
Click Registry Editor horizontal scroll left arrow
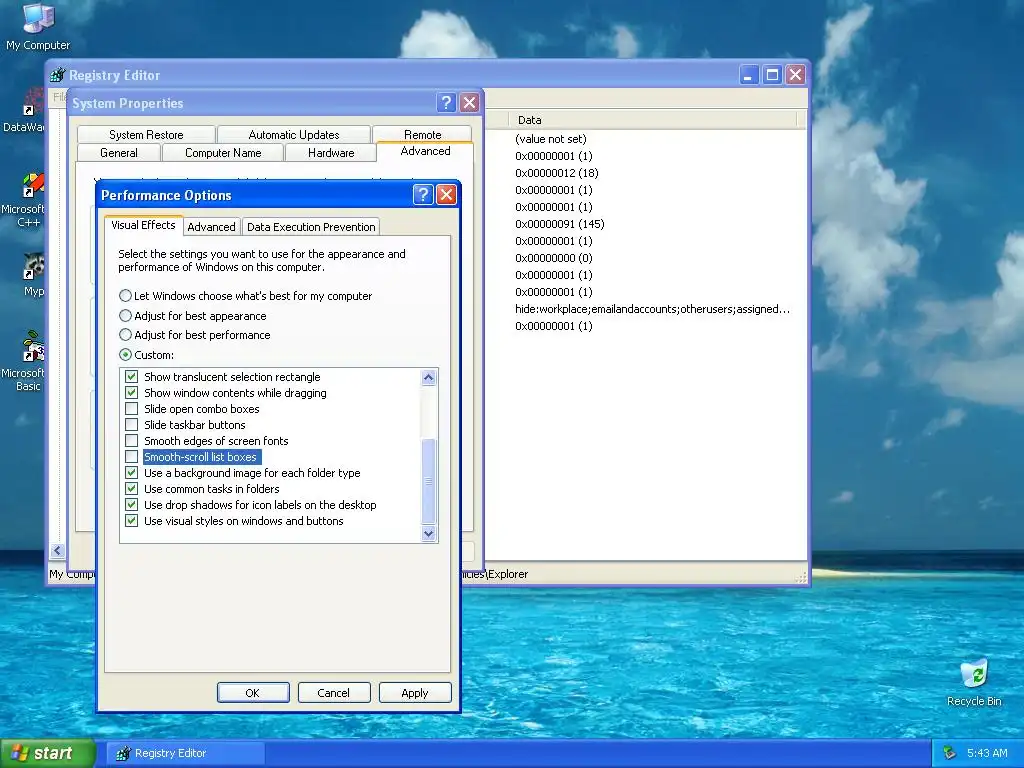click(57, 551)
